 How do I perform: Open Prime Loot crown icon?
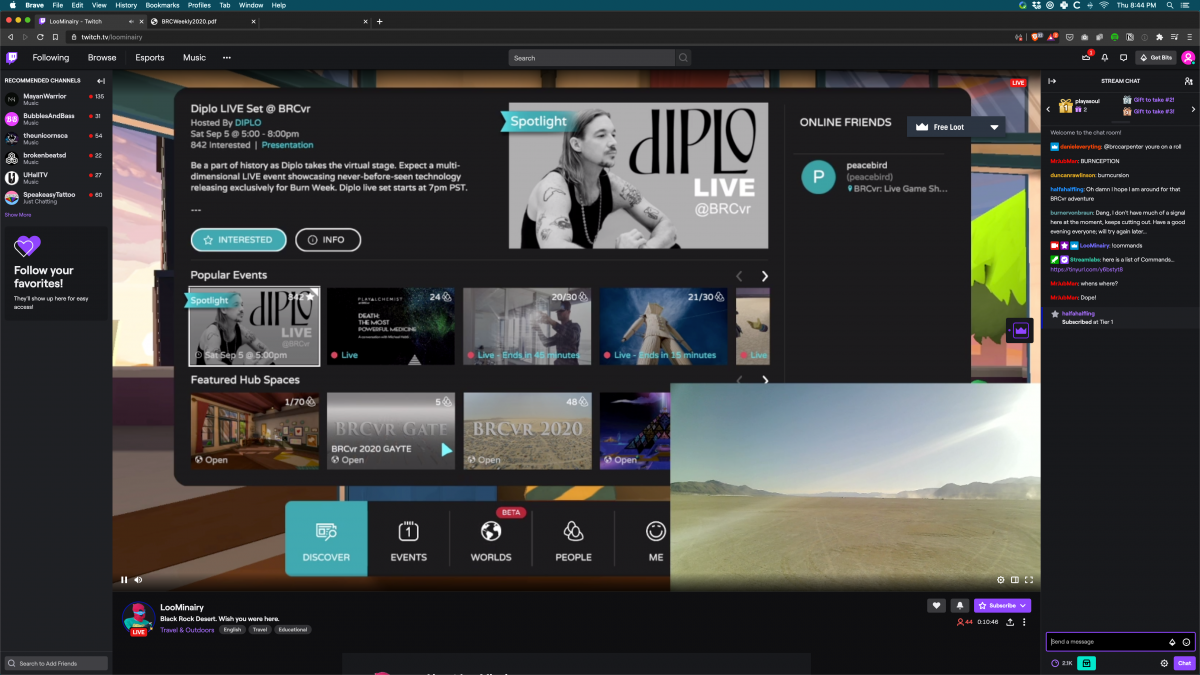pyautogui.click(x=1086, y=58)
